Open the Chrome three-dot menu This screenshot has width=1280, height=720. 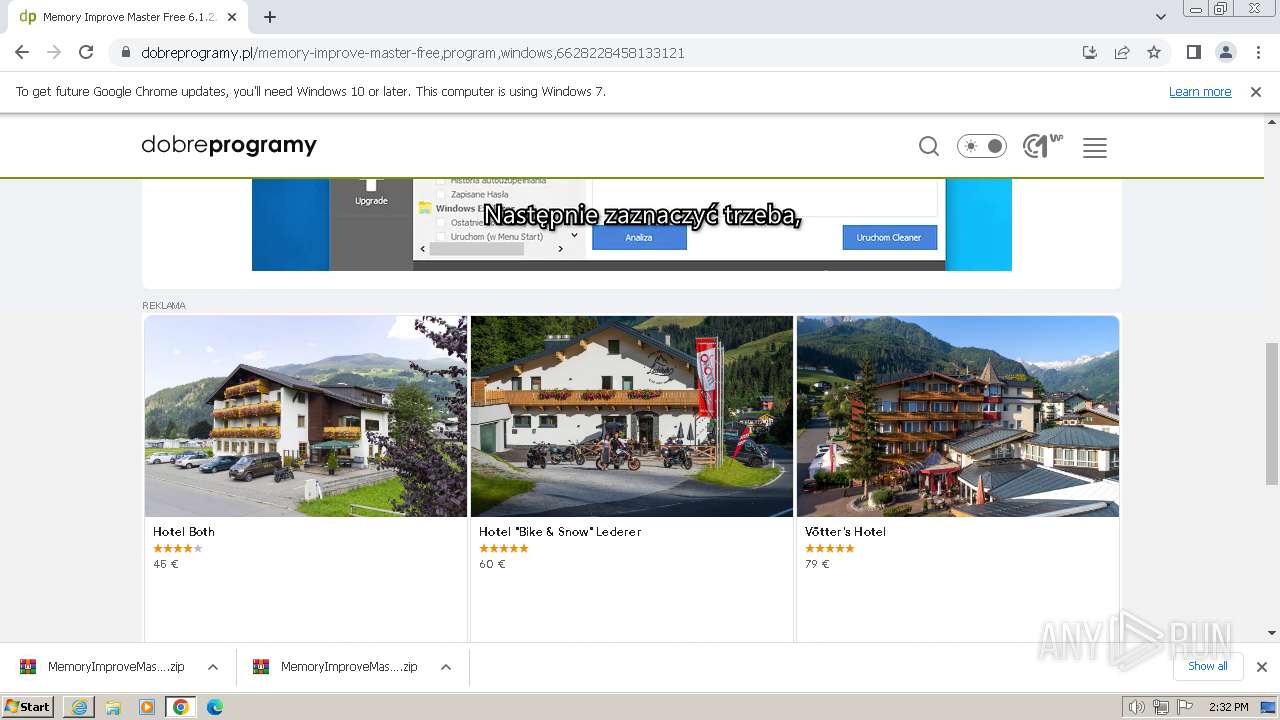click(1257, 52)
